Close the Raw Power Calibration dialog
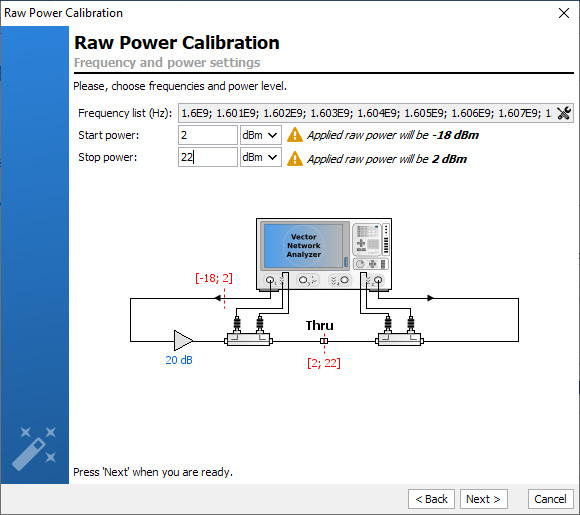 point(564,13)
